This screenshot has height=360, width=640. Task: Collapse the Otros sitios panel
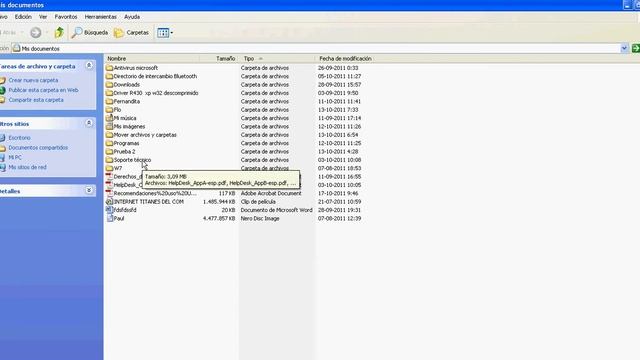click(89, 123)
